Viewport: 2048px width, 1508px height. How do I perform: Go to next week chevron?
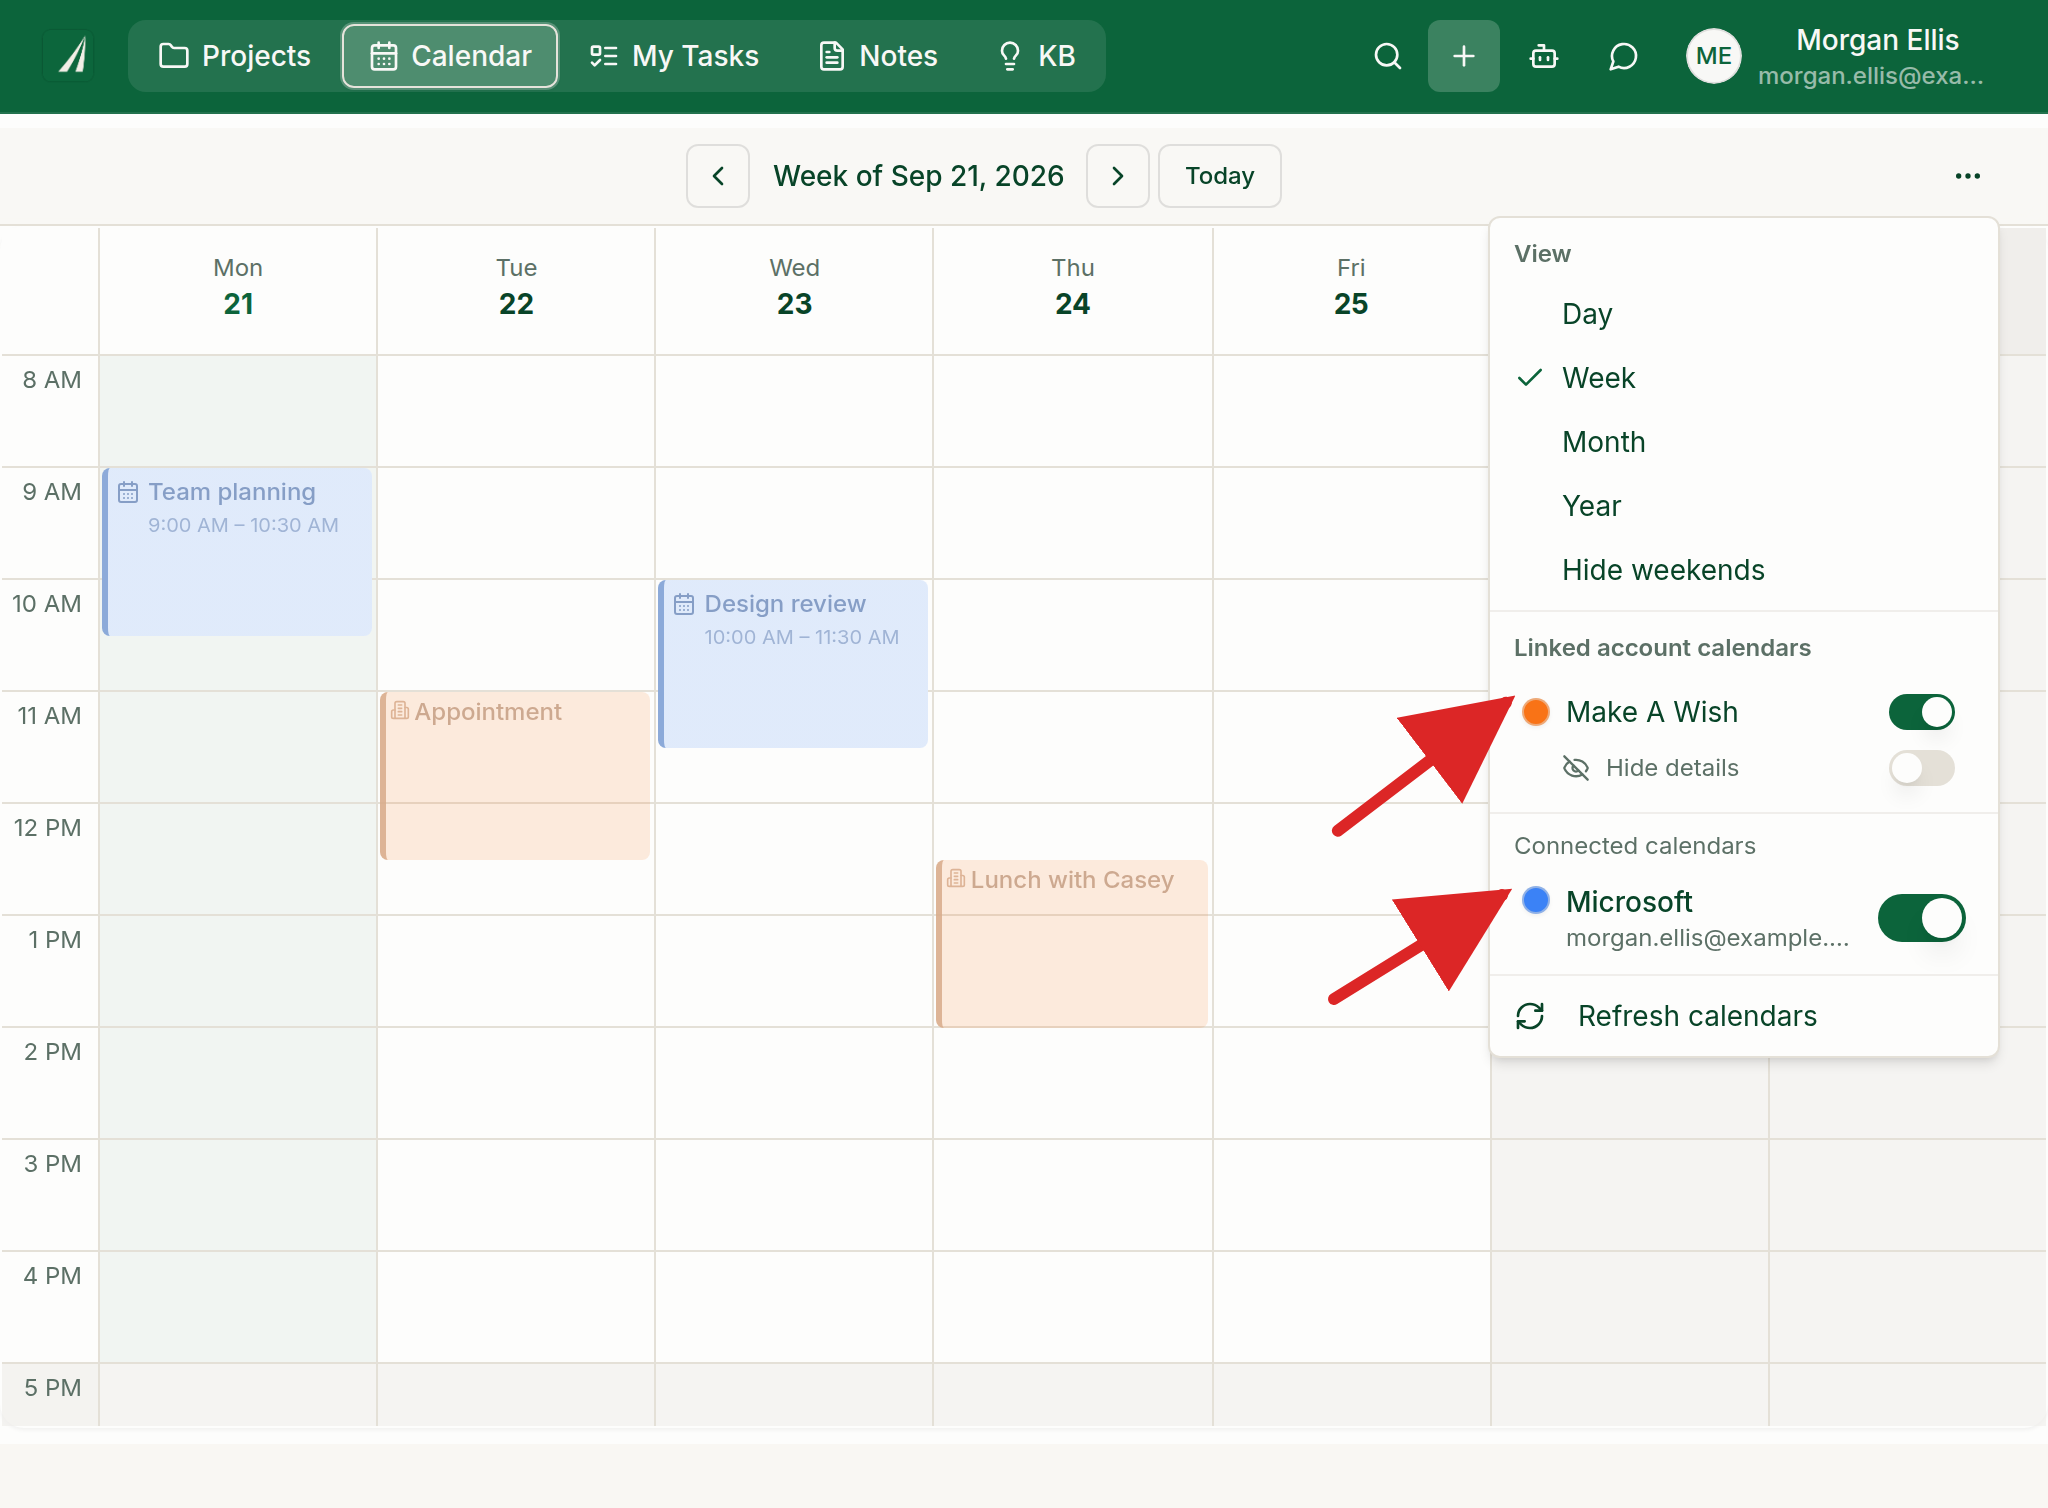point(1118,176)
